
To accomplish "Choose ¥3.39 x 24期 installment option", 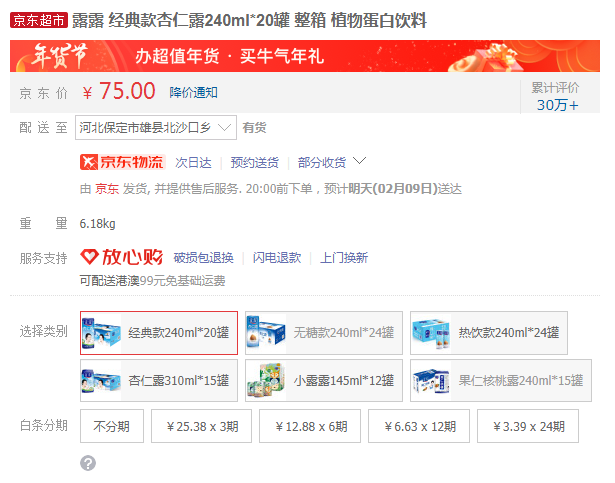I will tap(528, 426).
